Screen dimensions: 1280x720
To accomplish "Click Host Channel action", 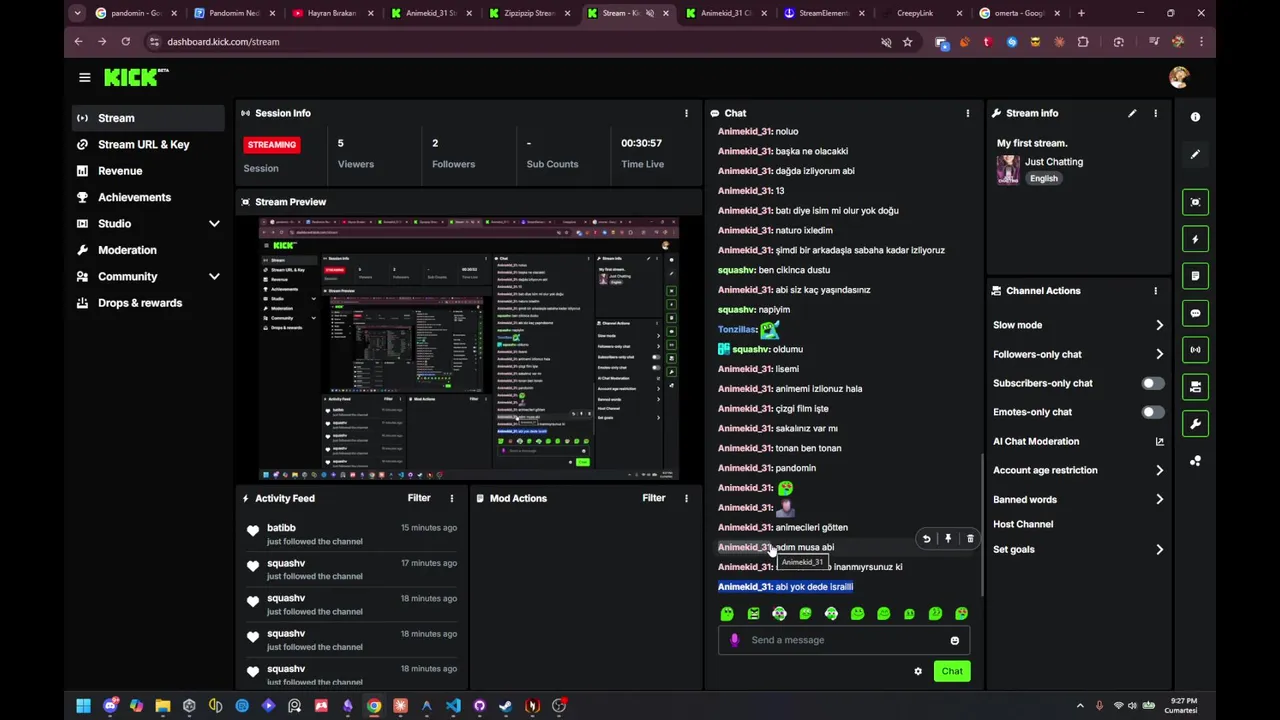I will 1023,524.
